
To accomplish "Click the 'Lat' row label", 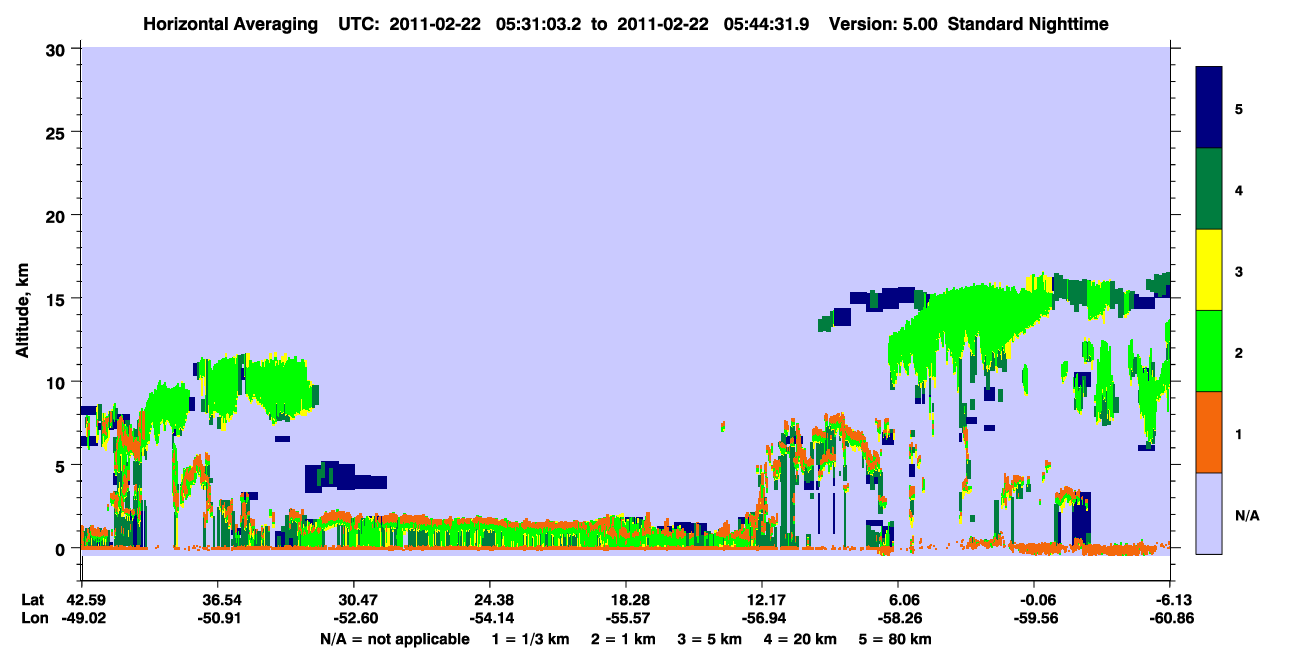I will 33,600.
